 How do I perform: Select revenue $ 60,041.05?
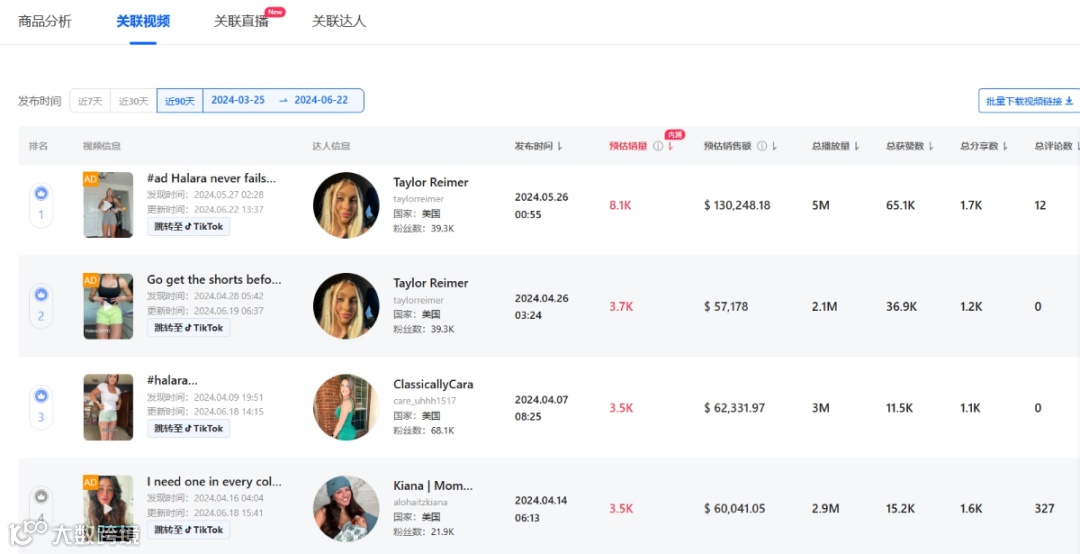tap(734, 509)
